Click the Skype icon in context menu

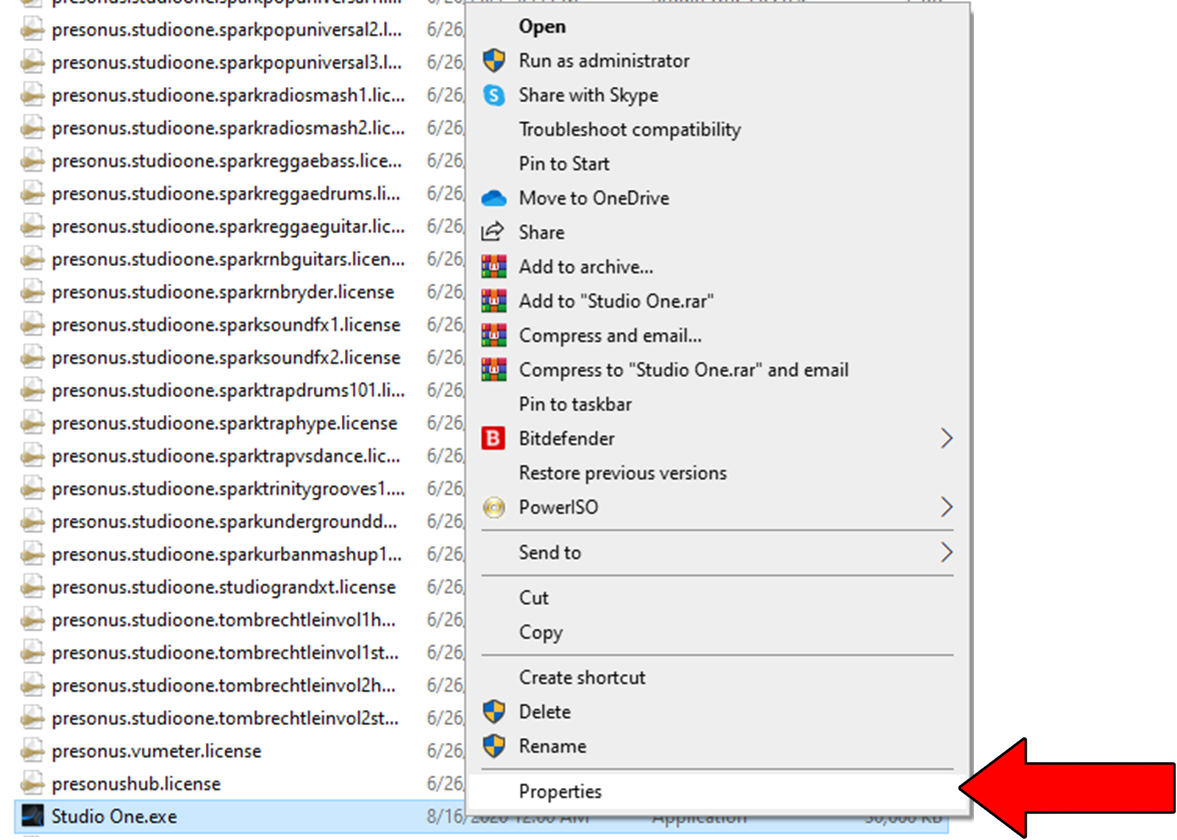[x=494, y=95]
